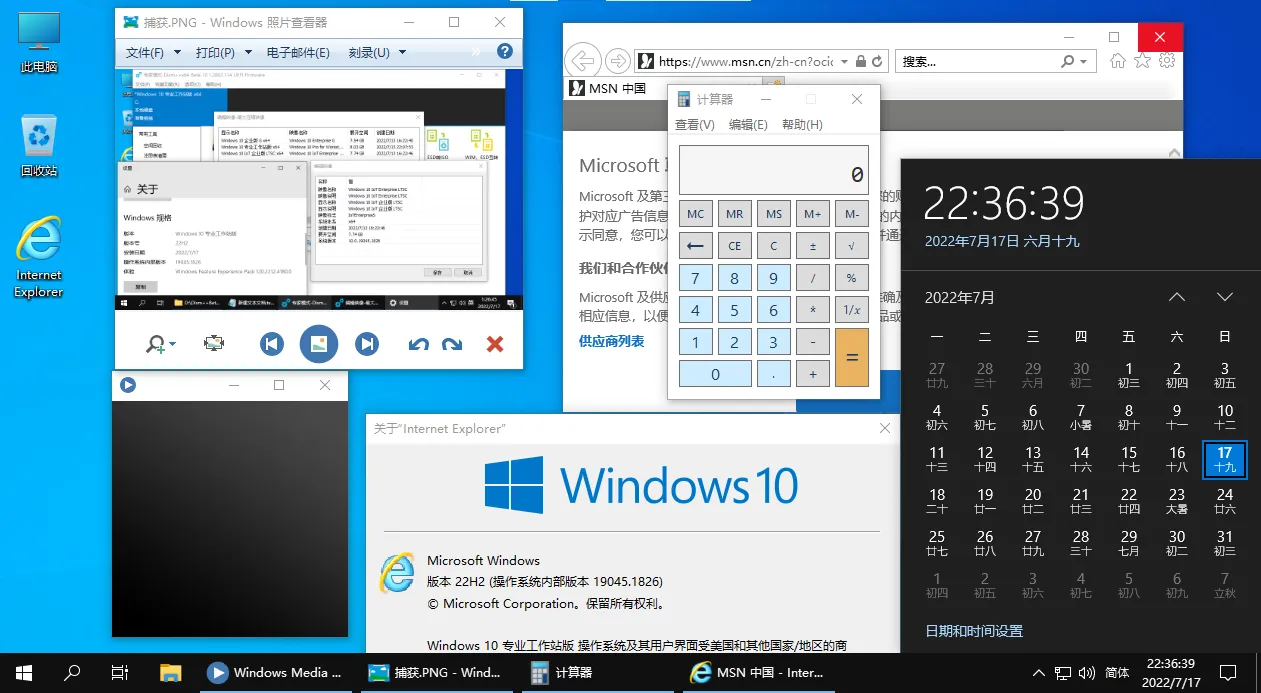Open Internet Explorer desktop icon
Image resolution: width=1261 pixels, height=693 pixels.
click(x=39, y=258)
